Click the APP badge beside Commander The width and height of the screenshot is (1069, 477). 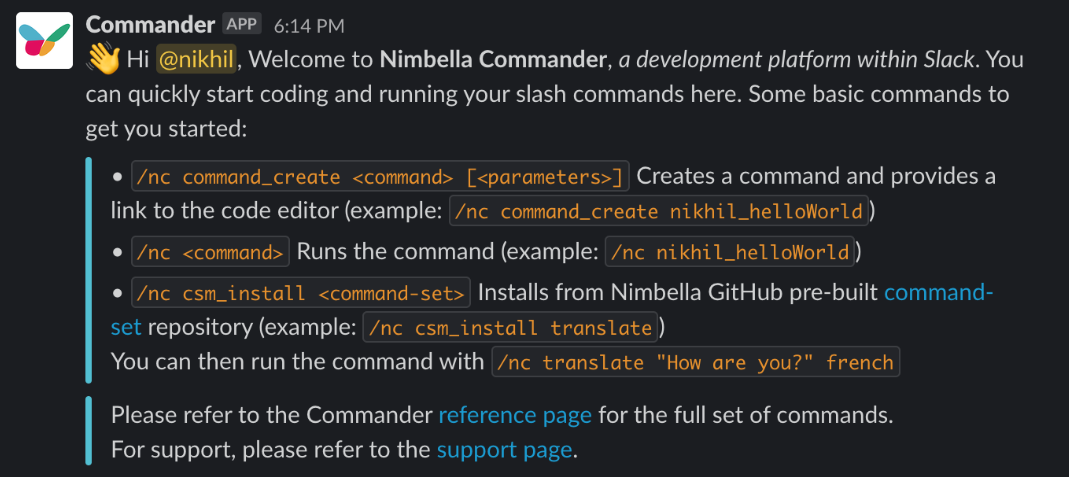click(243, 24)
